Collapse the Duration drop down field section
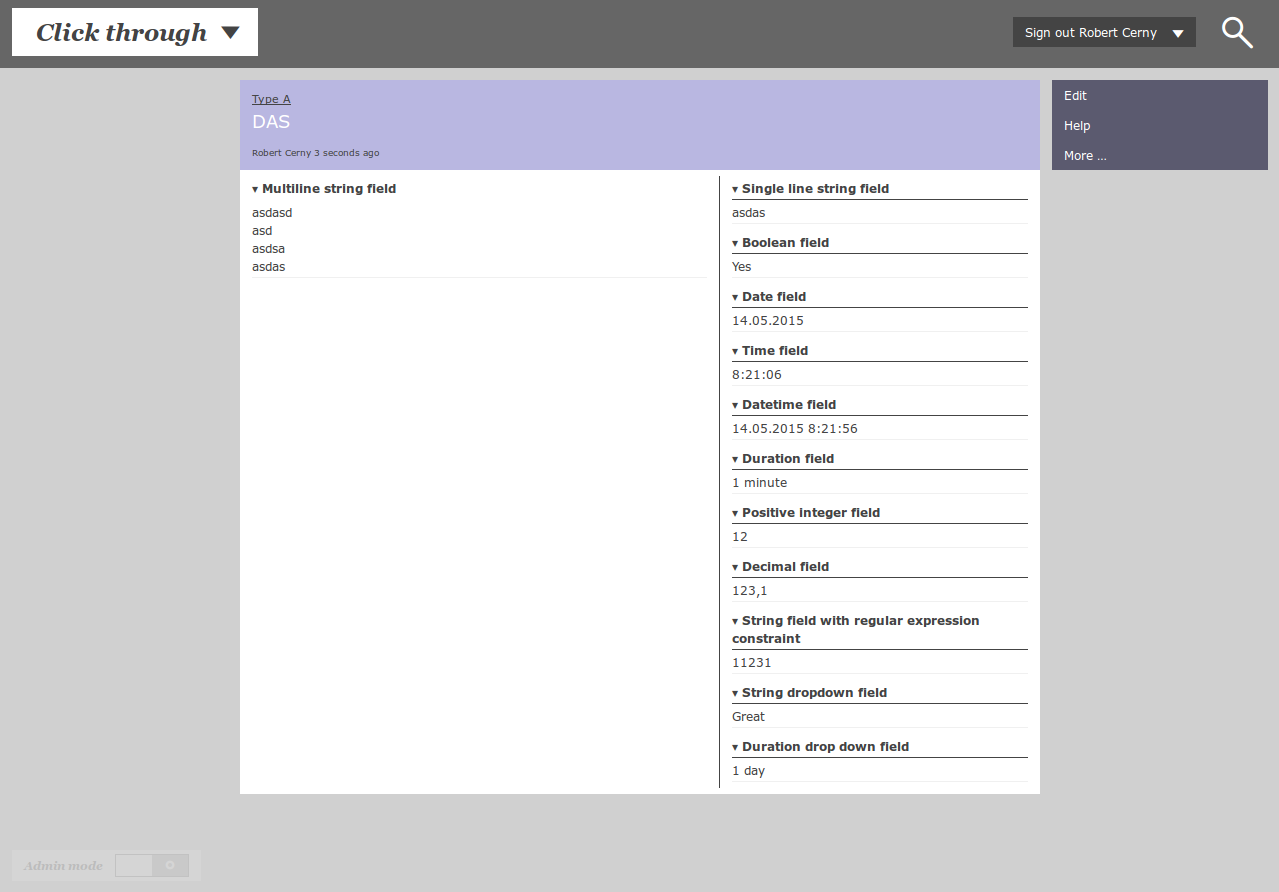 736,747
